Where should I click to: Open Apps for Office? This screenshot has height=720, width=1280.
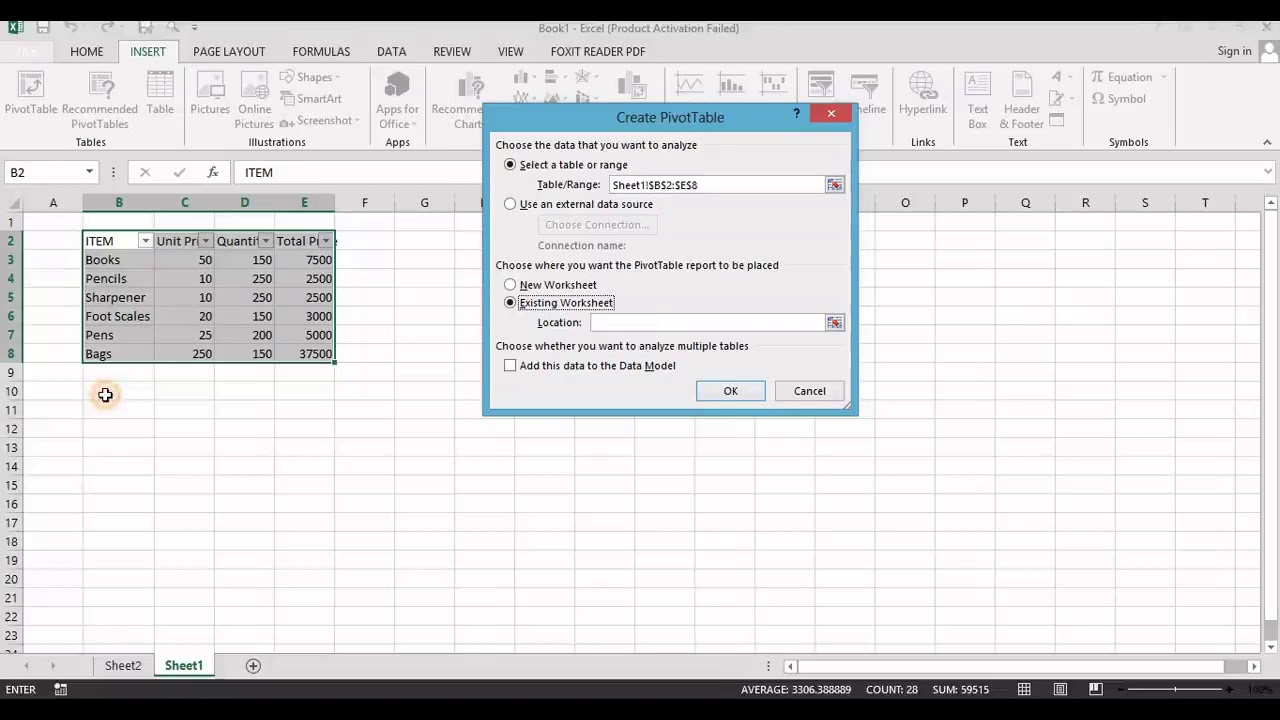coord(397,101)
